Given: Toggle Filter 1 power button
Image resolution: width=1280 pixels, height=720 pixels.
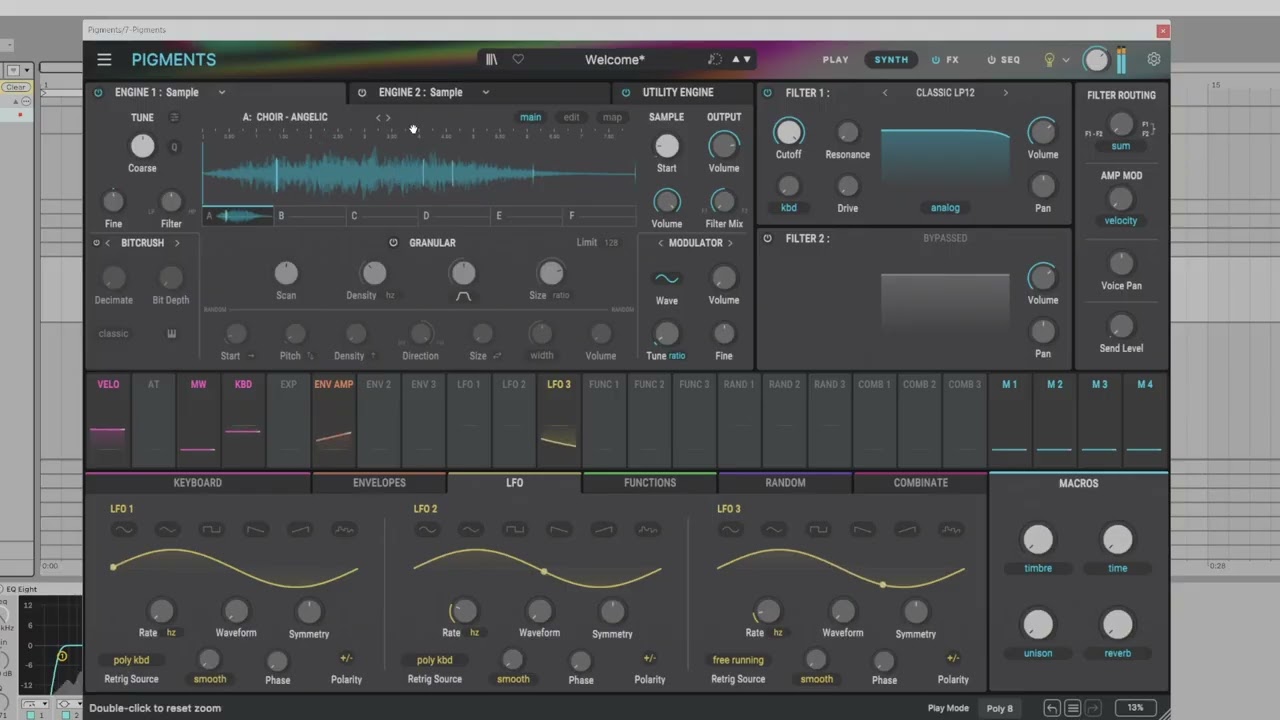Looking at the screenshot, I should pos(768,93).
